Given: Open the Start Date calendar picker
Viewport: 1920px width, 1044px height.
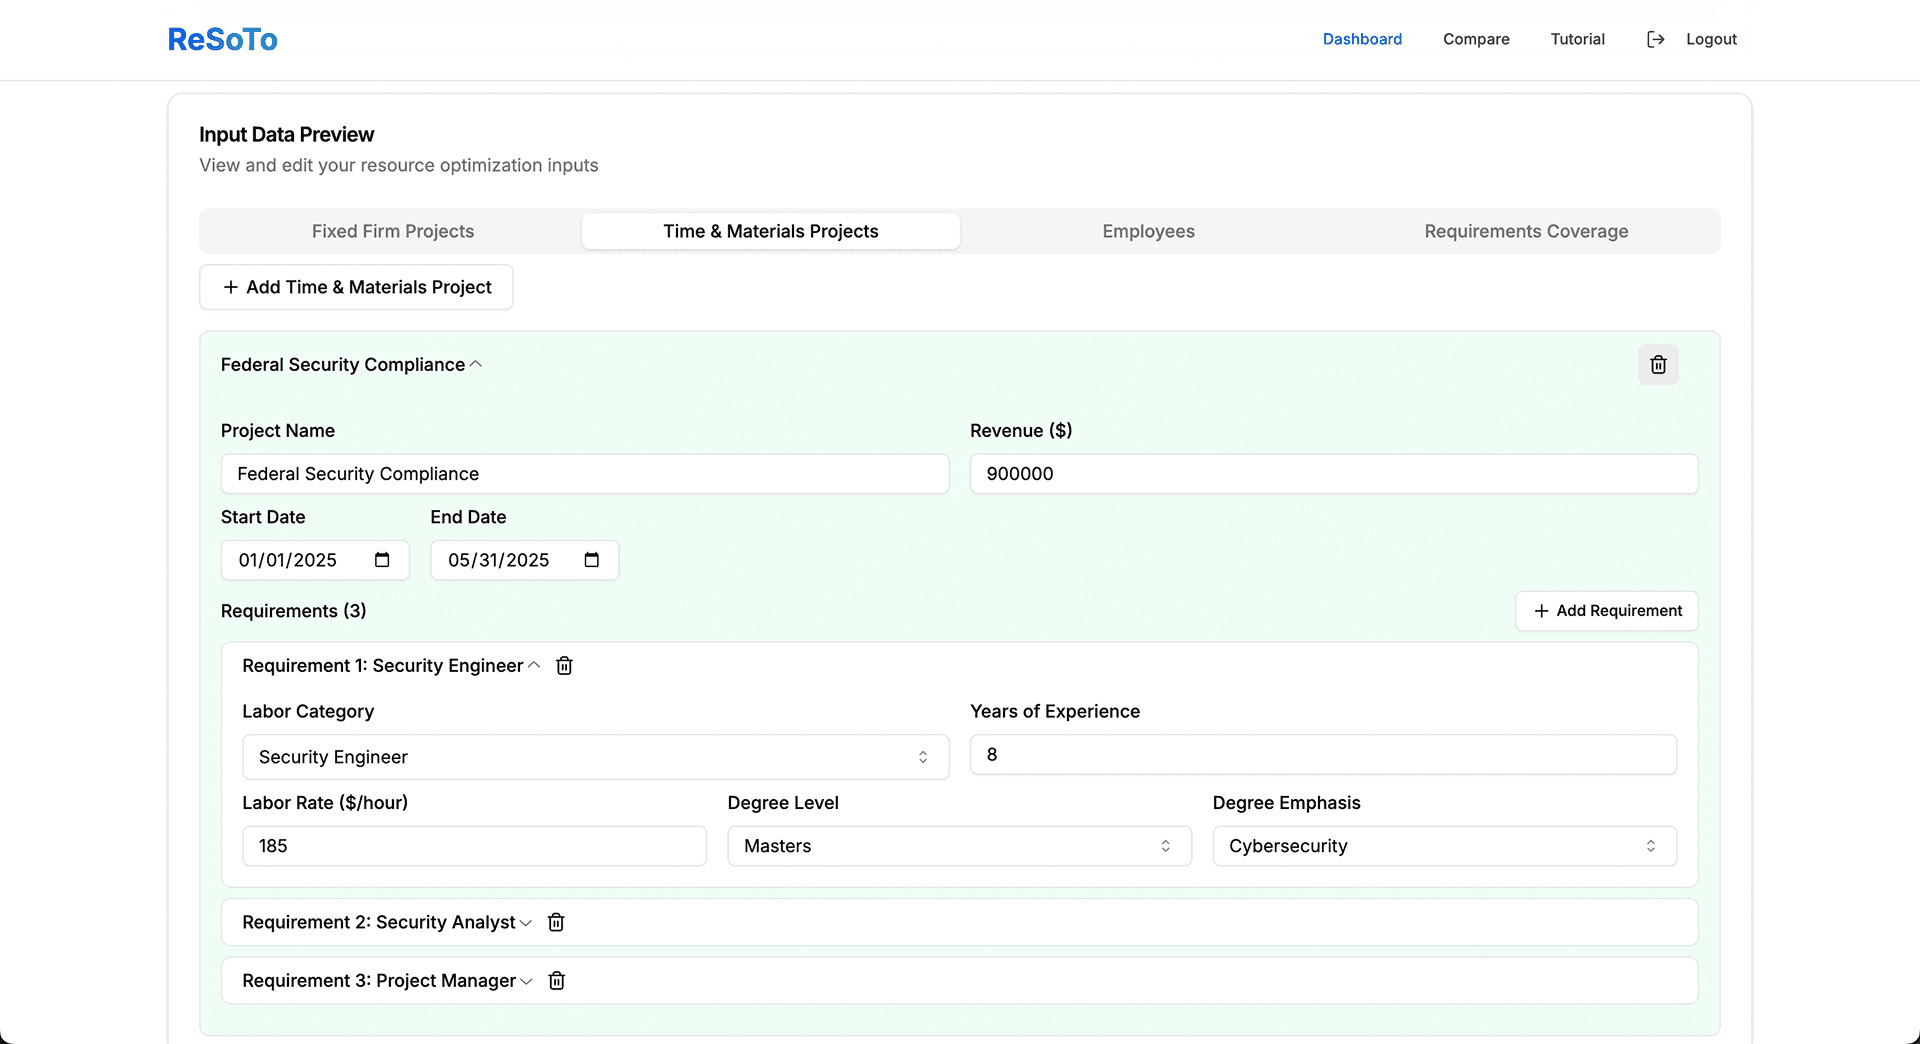Looking at the screenshot, I should (x=382, y=560).
